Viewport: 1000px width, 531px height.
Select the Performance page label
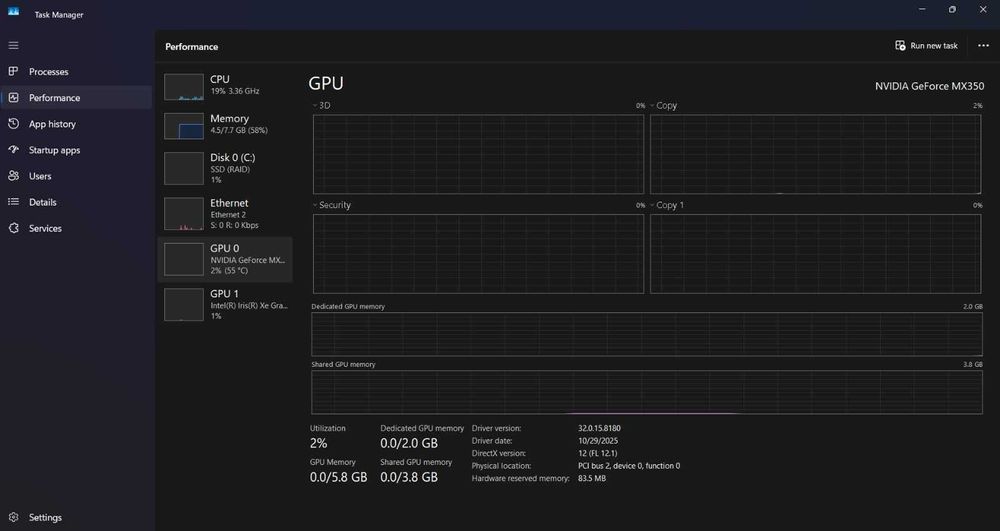click(x=54, y=98)
